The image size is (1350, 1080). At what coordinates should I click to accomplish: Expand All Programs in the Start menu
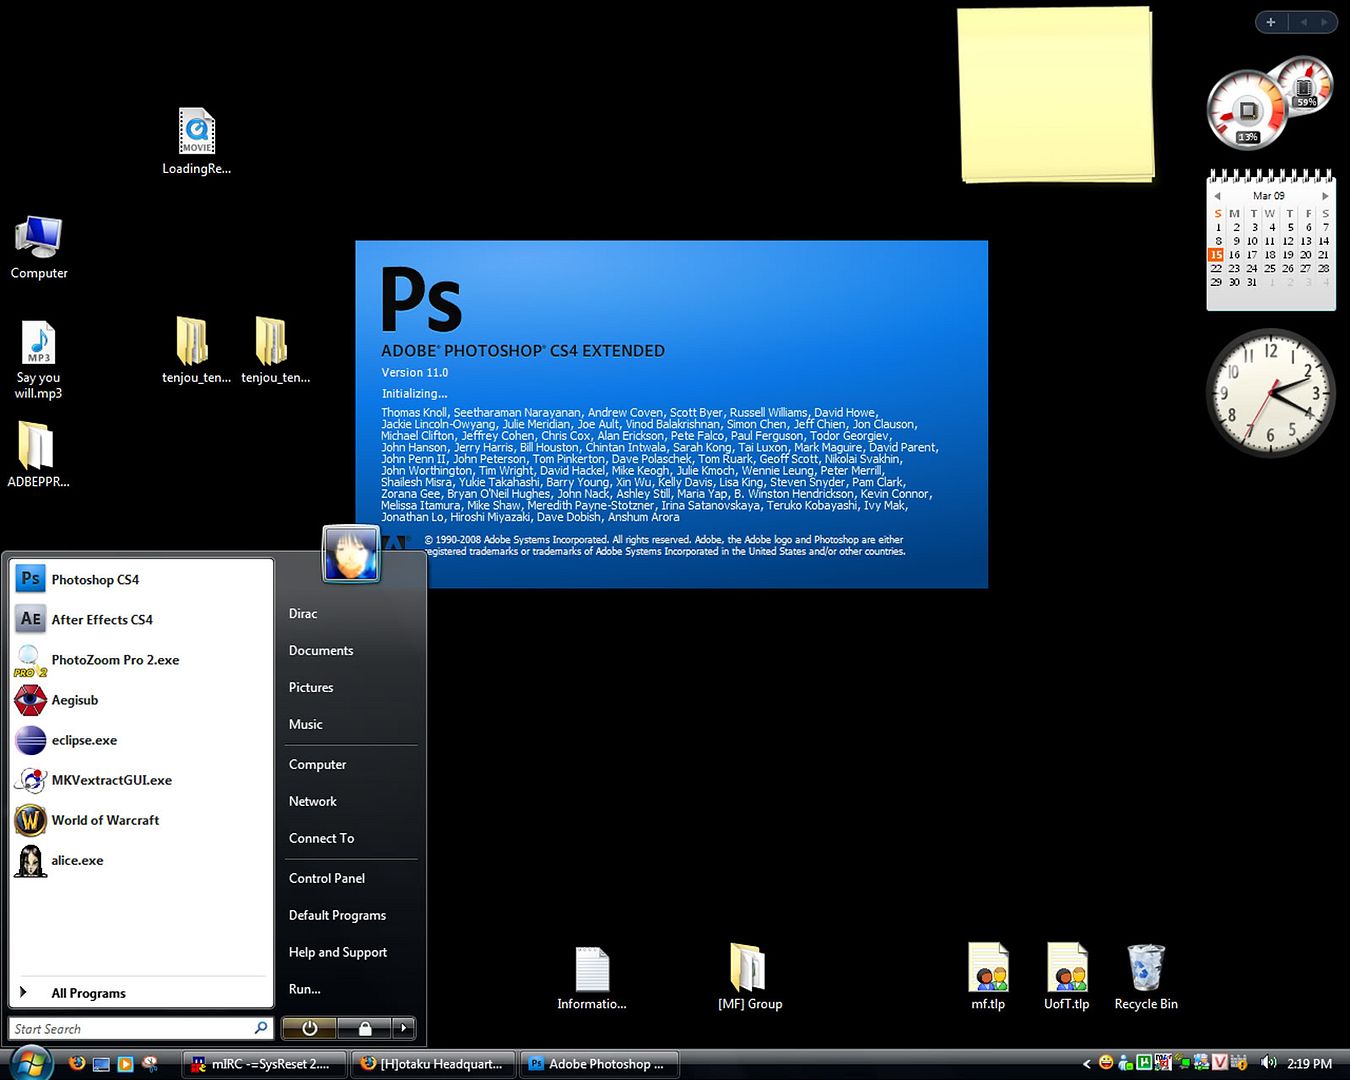click(141, 993)
